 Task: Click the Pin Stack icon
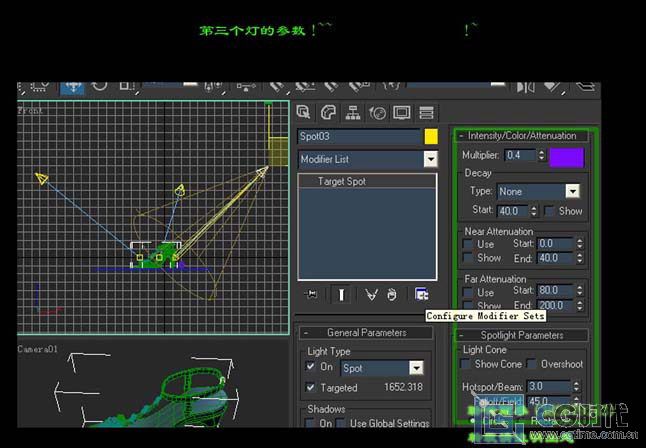pos(312,294)
